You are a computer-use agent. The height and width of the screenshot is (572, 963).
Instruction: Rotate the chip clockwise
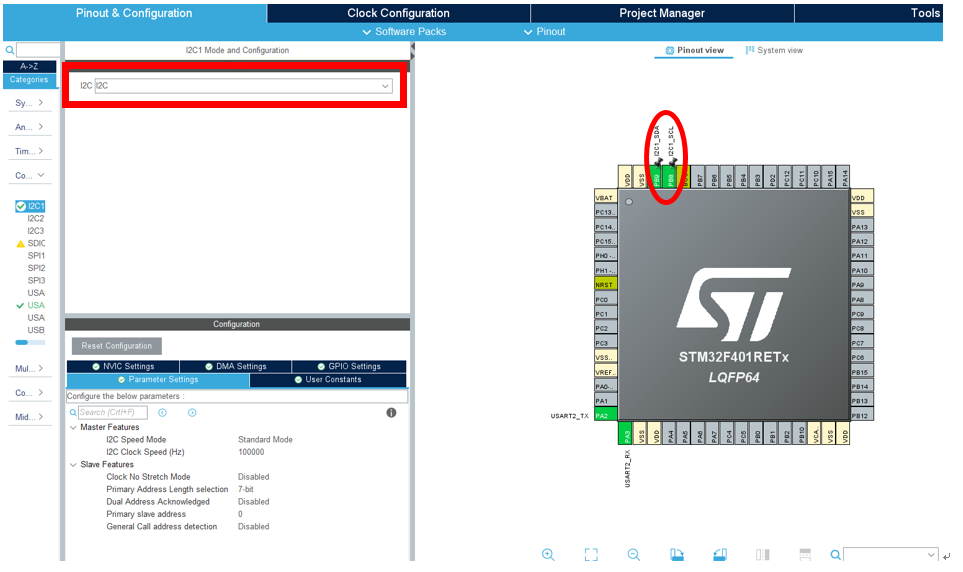(677, 555)
